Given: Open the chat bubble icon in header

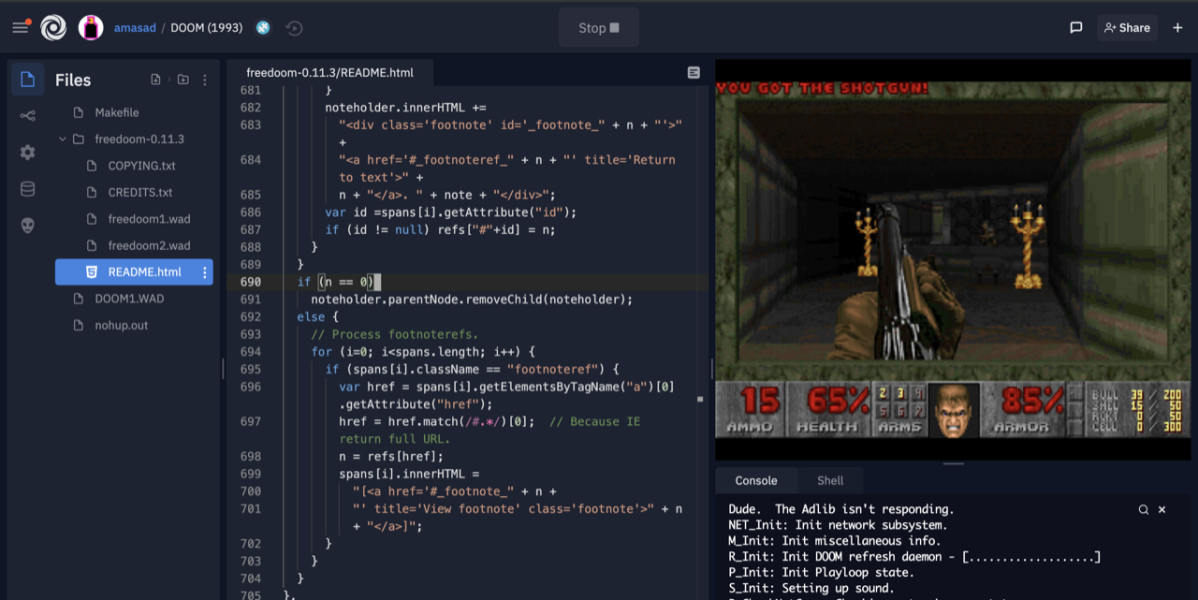Looking at the screenshot, I should (1076, 28).
